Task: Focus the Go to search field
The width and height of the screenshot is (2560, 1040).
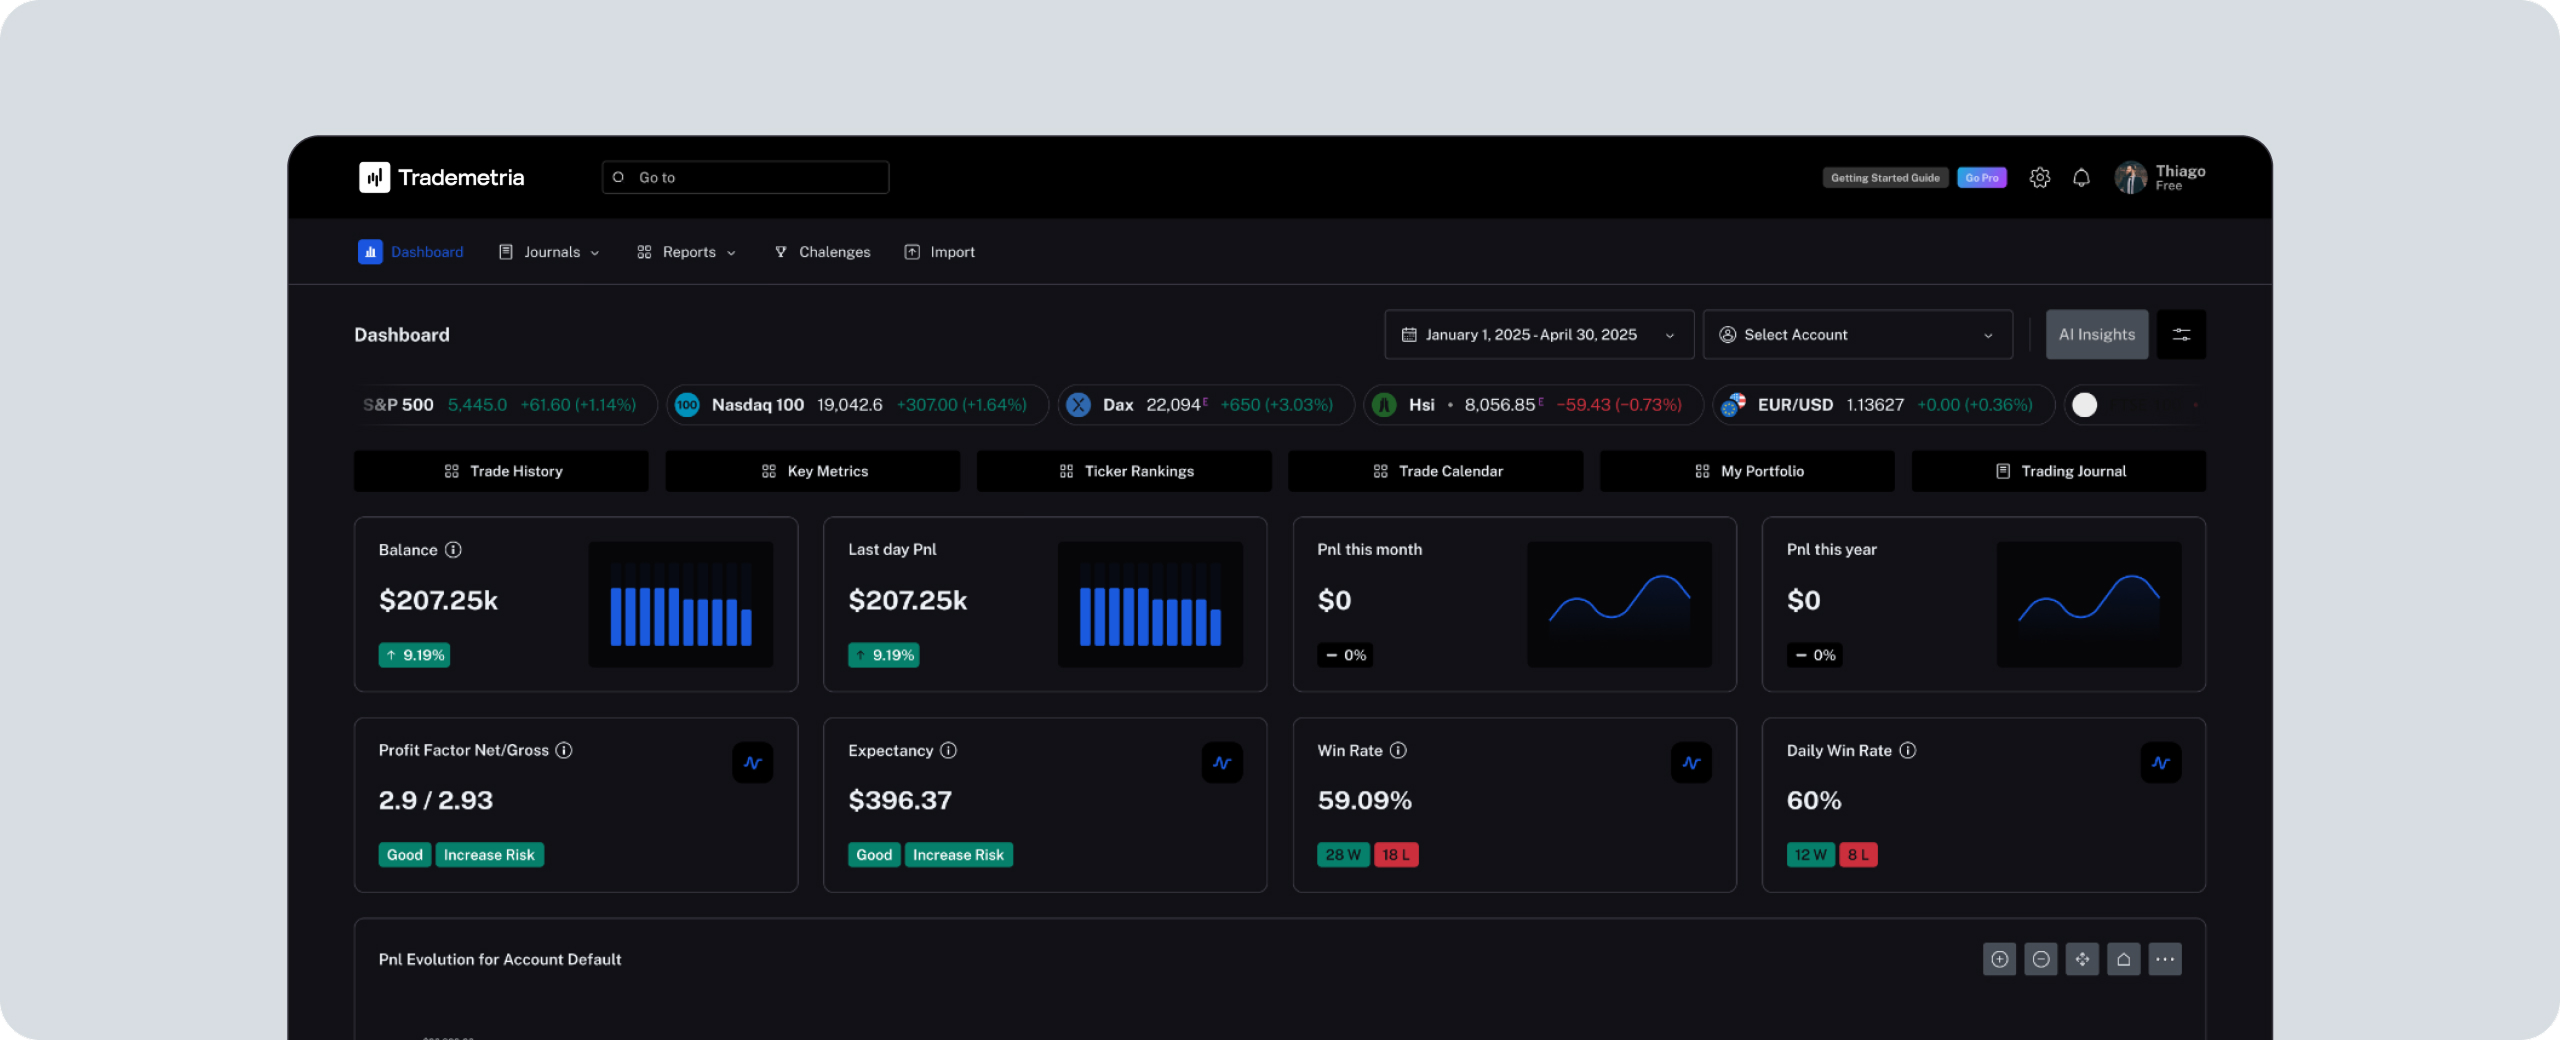Action: [x=745, y=177]
